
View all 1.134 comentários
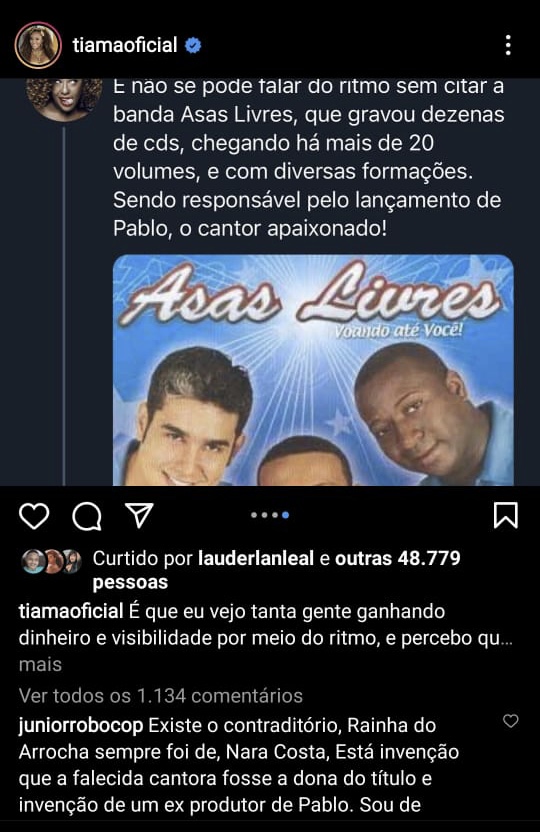161,695
